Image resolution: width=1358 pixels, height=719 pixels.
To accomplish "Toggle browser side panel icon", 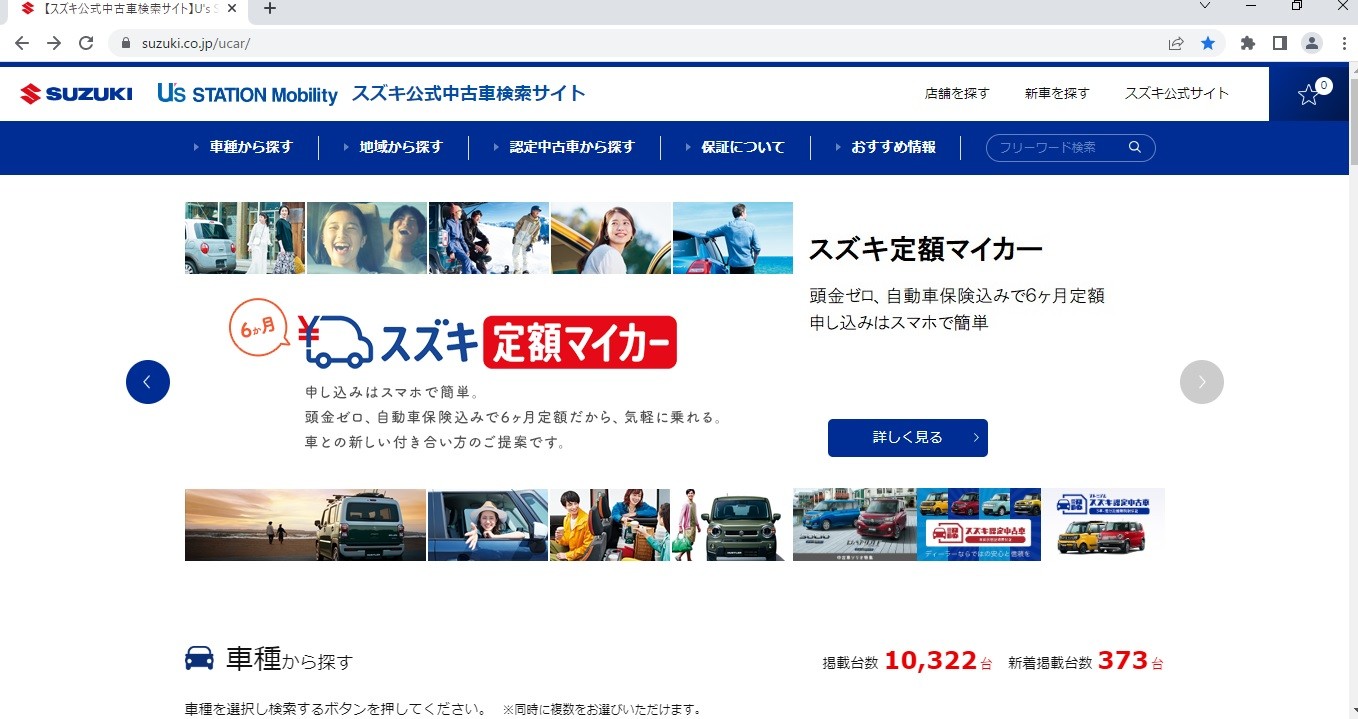I will tap(1279, 43).
